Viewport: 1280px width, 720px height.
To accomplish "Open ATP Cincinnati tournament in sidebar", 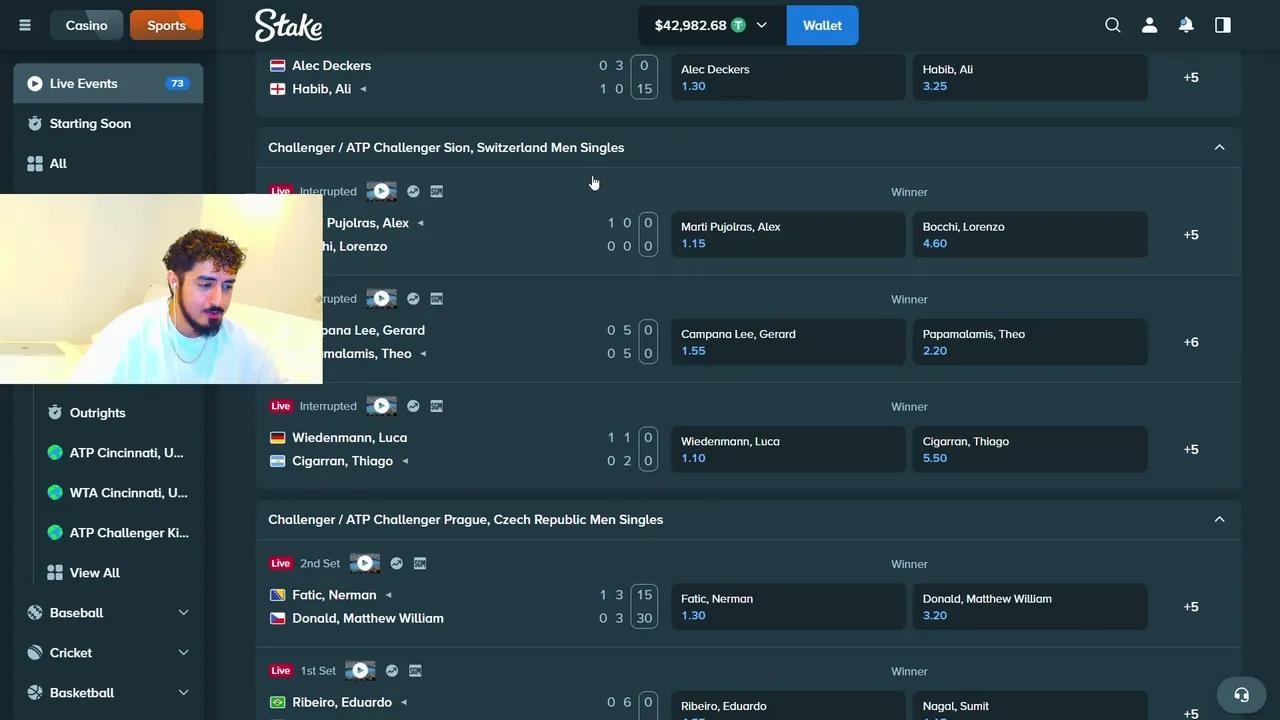I will point(118,452).
